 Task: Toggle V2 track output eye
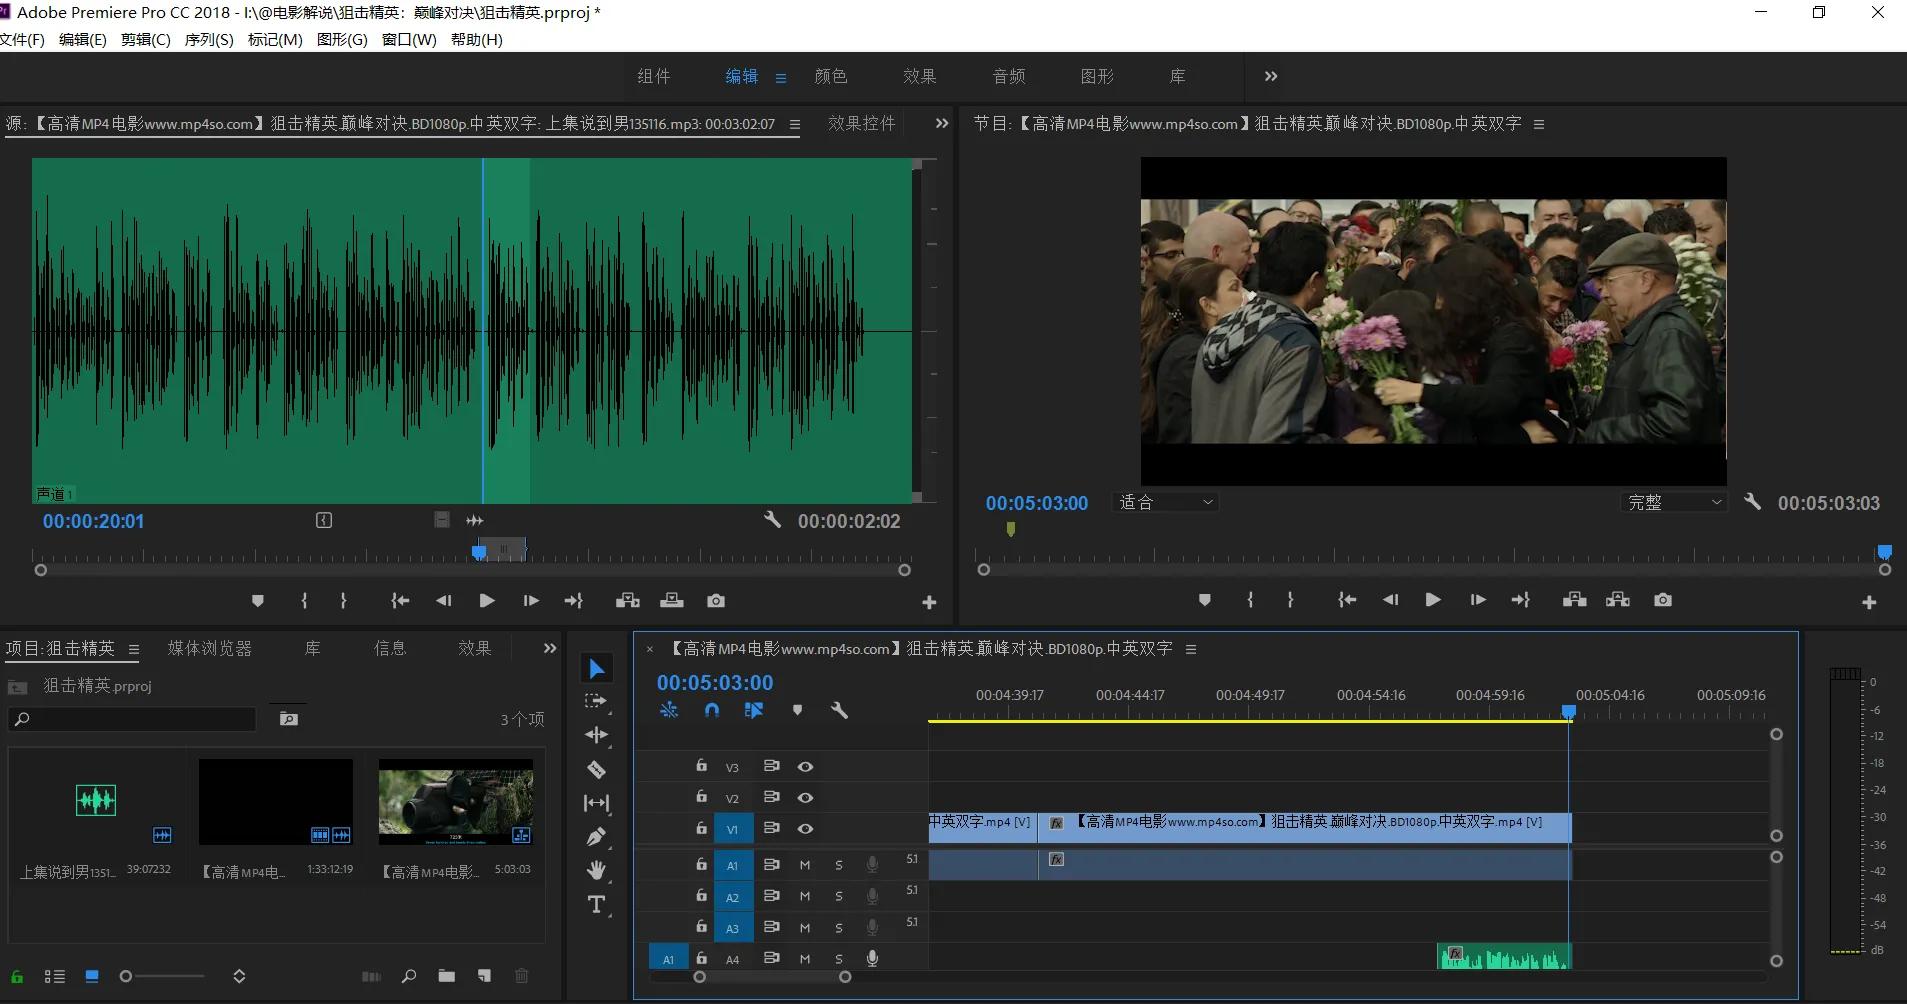click(x=805, y=798)
